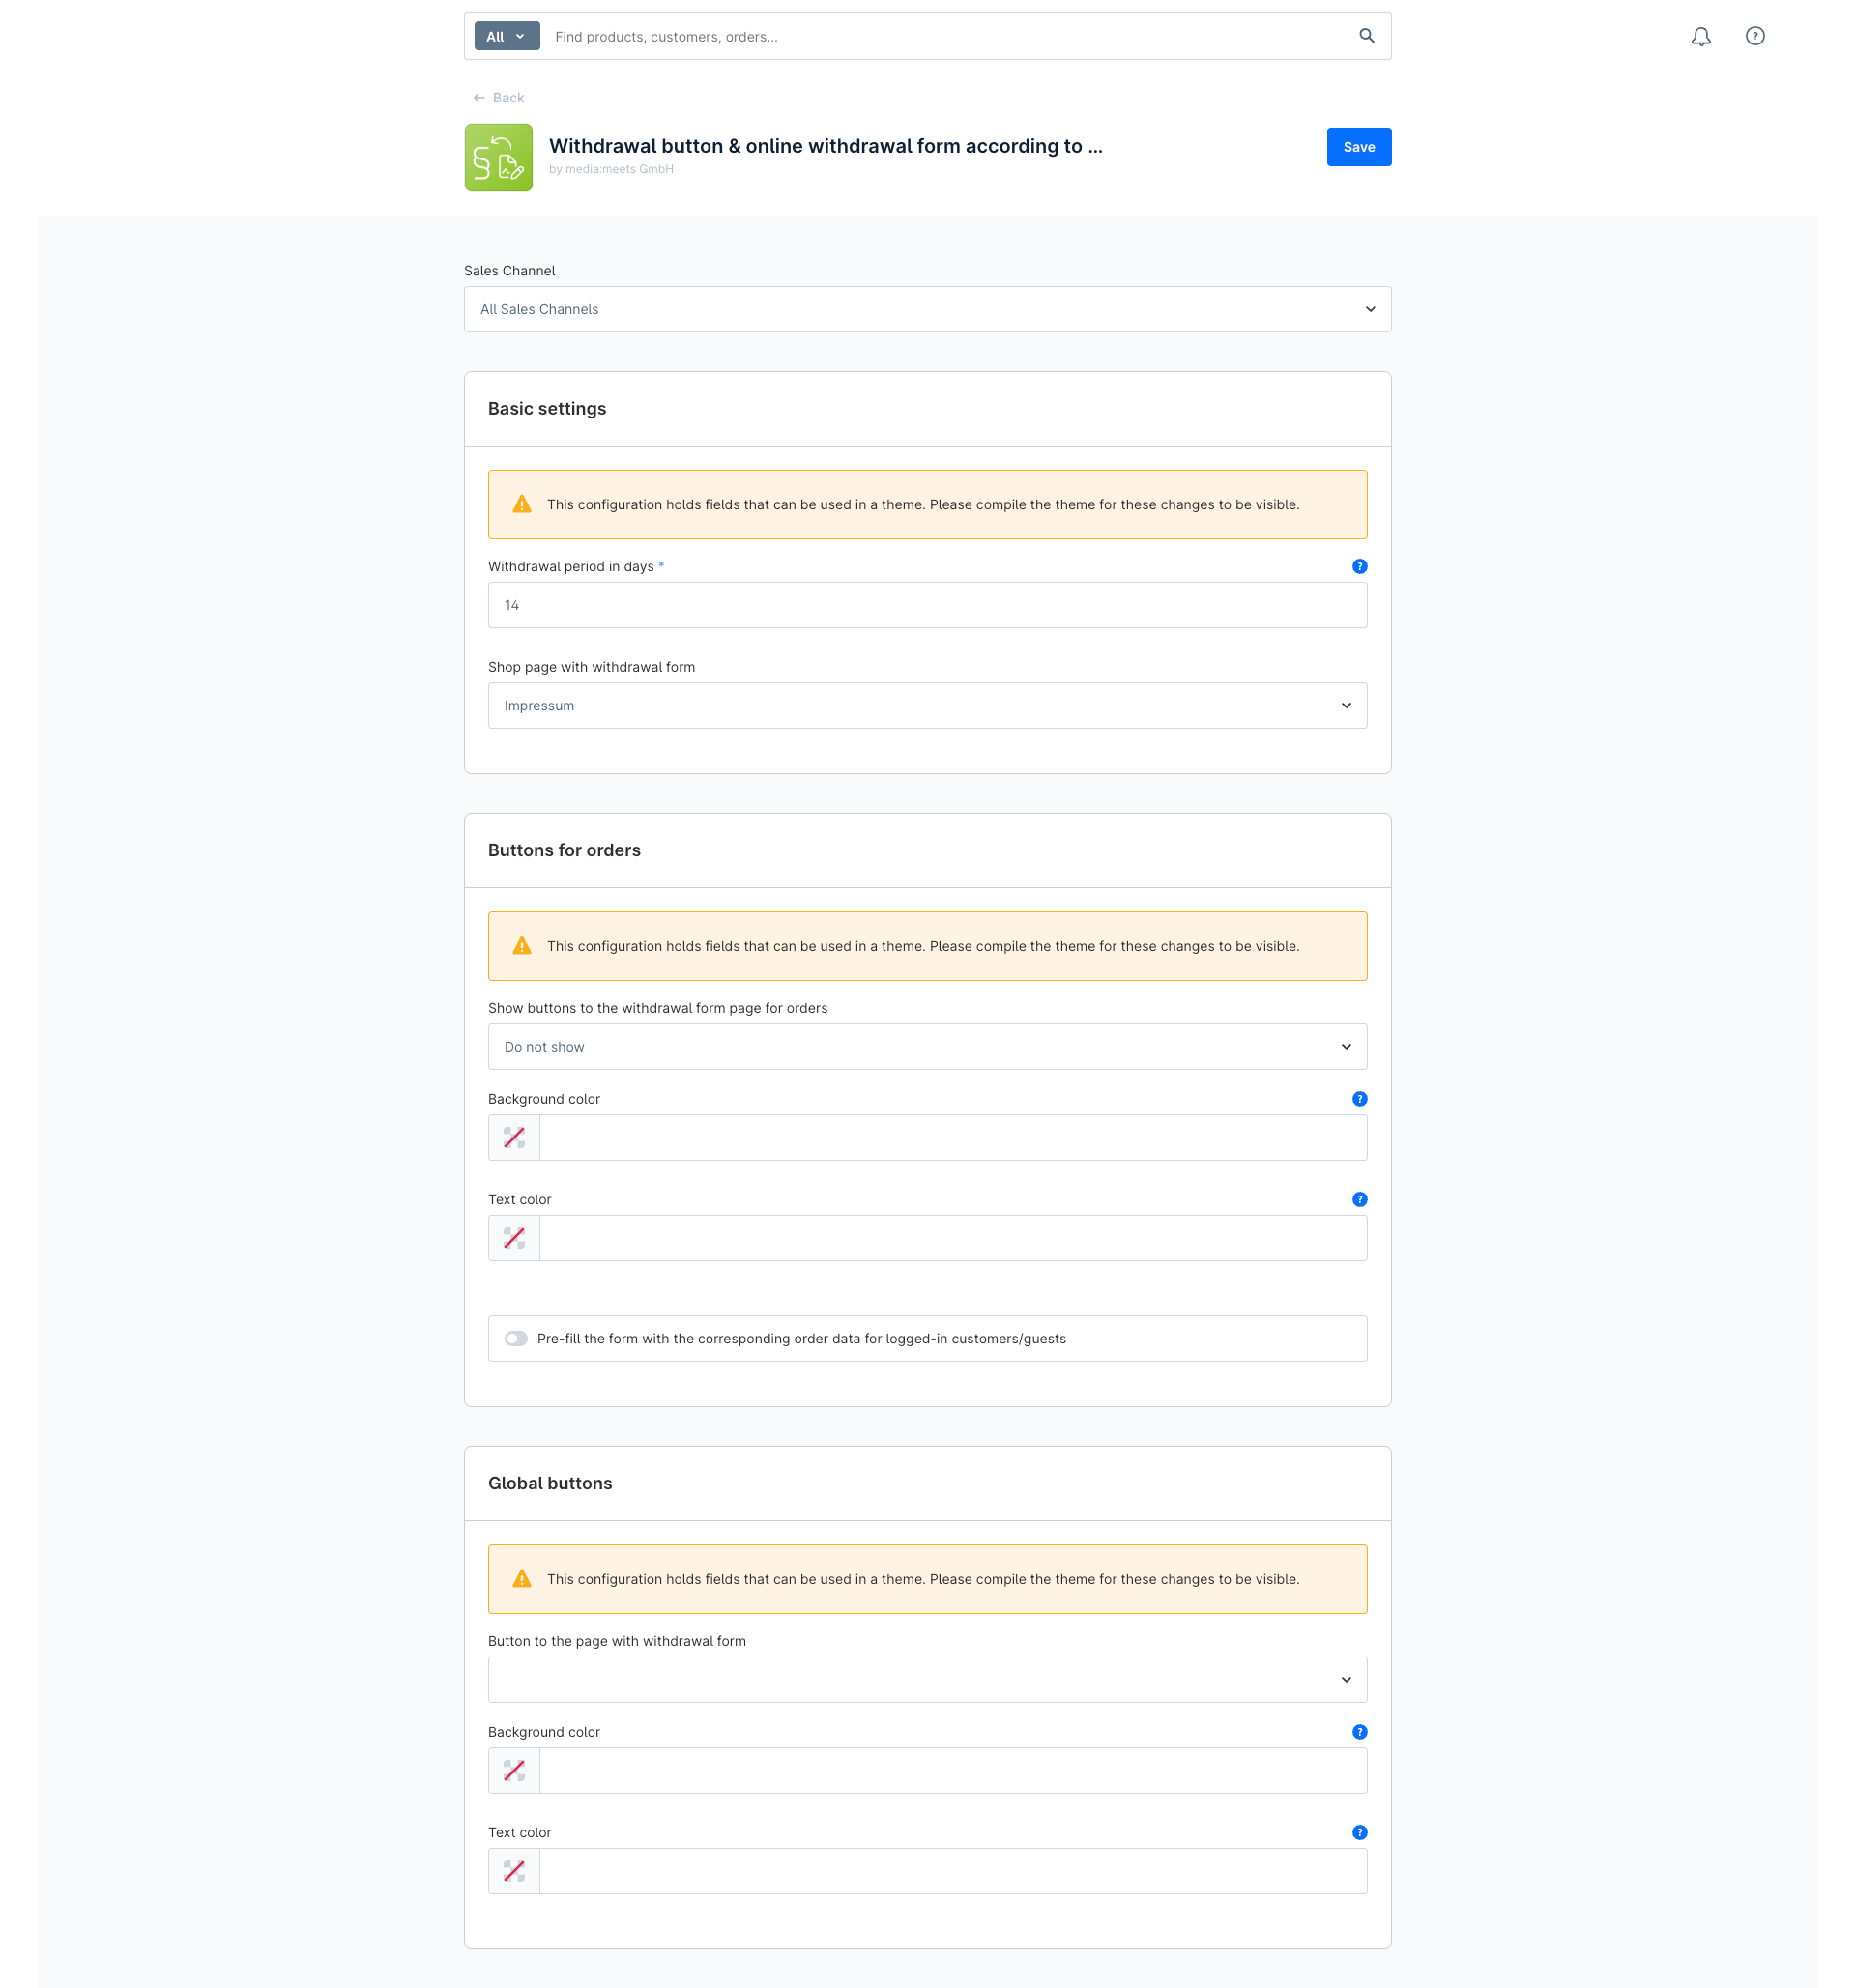The image size is (1856, 1988).
Task: Open the Show buttons for orders dropdown
Action: pyautogui.click(x=927, y=1047)
